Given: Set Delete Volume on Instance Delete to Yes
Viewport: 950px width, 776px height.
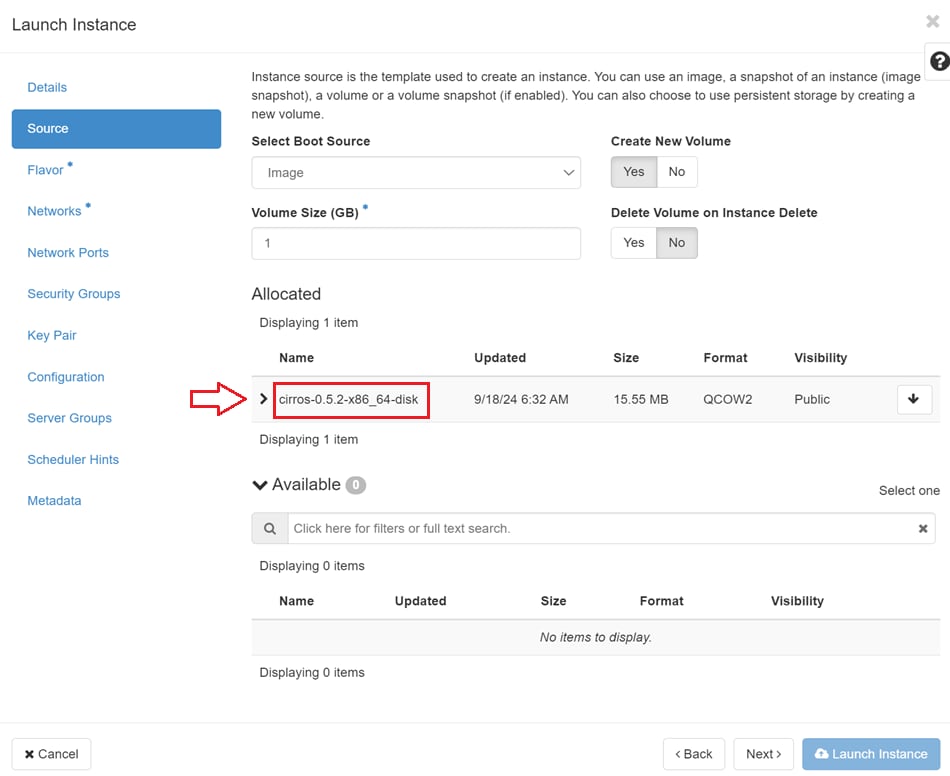Looking at the screenshot, I should coord(634,243).
